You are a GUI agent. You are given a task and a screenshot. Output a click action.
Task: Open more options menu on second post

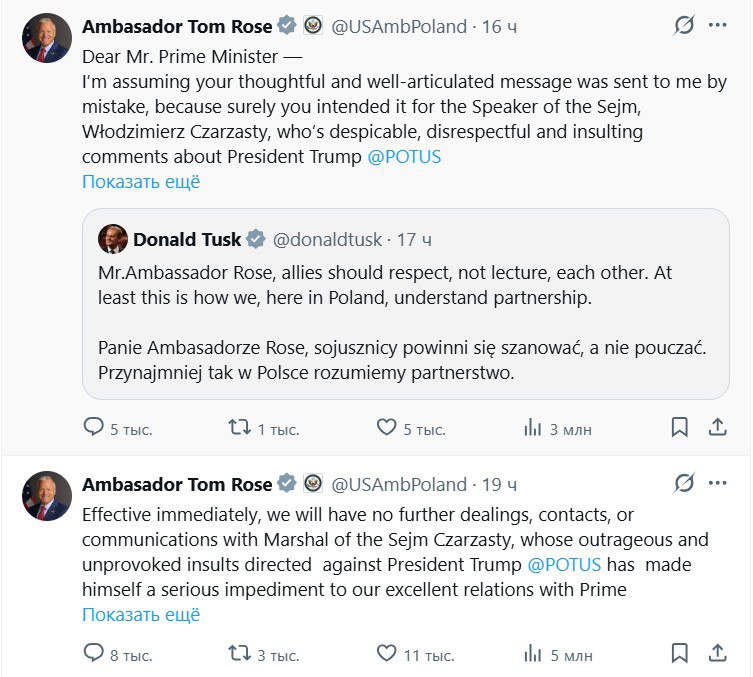tap(718, 484)
